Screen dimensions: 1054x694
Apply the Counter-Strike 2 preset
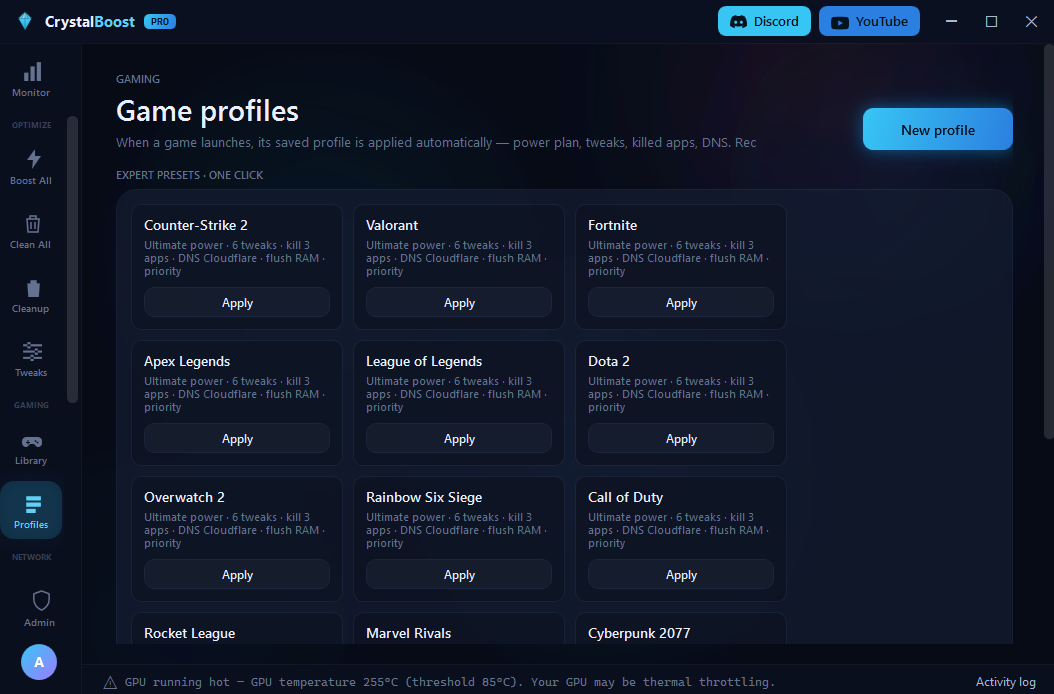point(237,303)
